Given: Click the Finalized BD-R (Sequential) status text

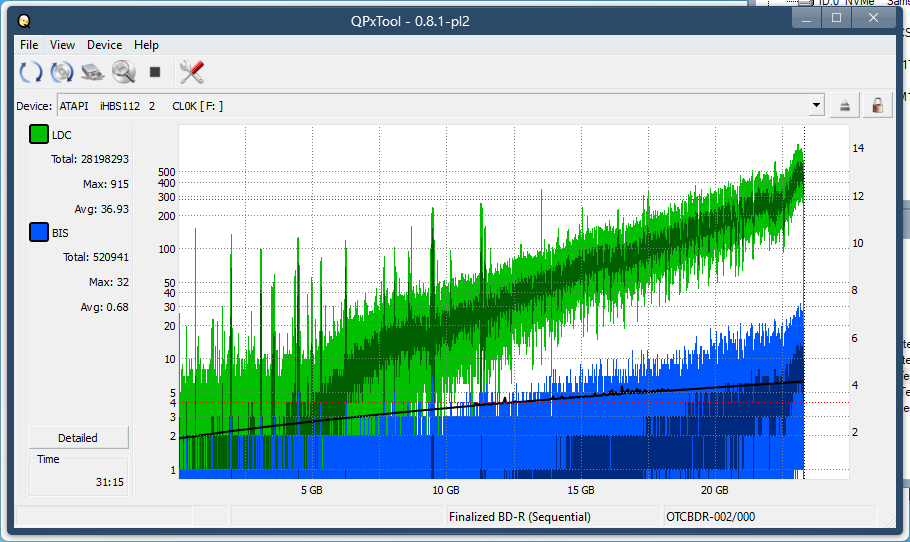Looking at the screenshot, I should point(520,516).
